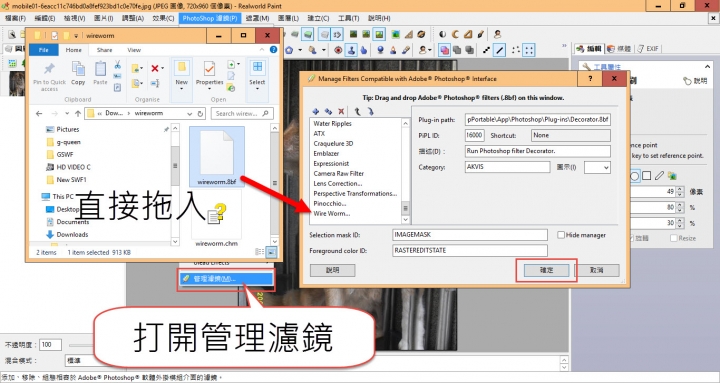Open the 工具(T) menu
This screenshot has height=383, width=720.
click(x=349, y=18)
